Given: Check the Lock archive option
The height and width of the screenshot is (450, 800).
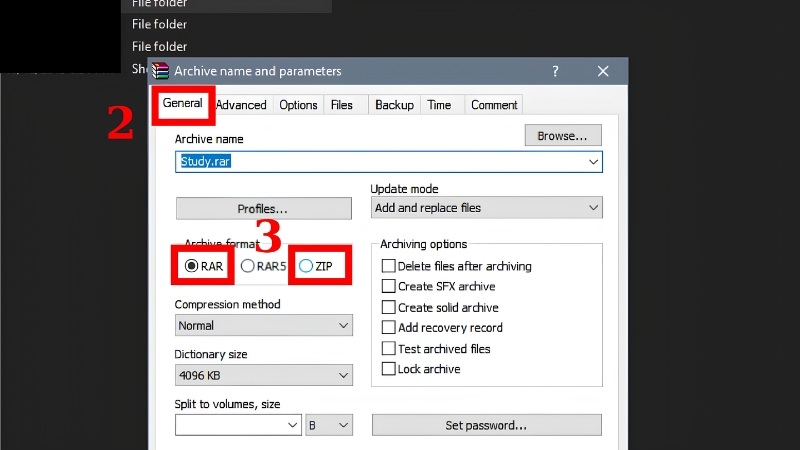Looking at the screenshot, I should coord(421,369).
